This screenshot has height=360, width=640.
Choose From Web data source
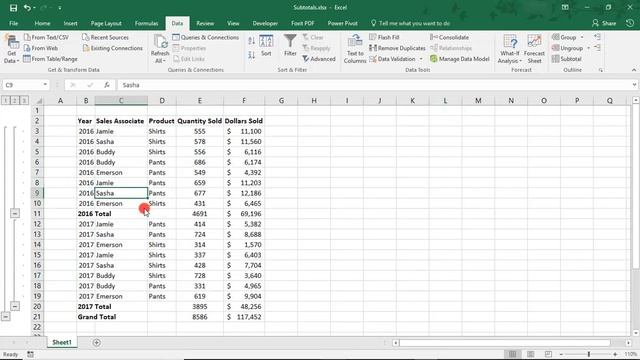(x=41, y=48)
